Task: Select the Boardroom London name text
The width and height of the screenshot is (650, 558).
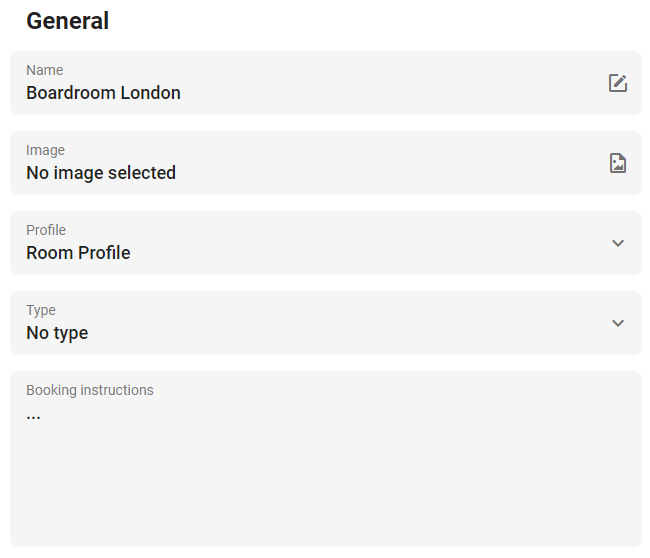Action: click(103, 93)
